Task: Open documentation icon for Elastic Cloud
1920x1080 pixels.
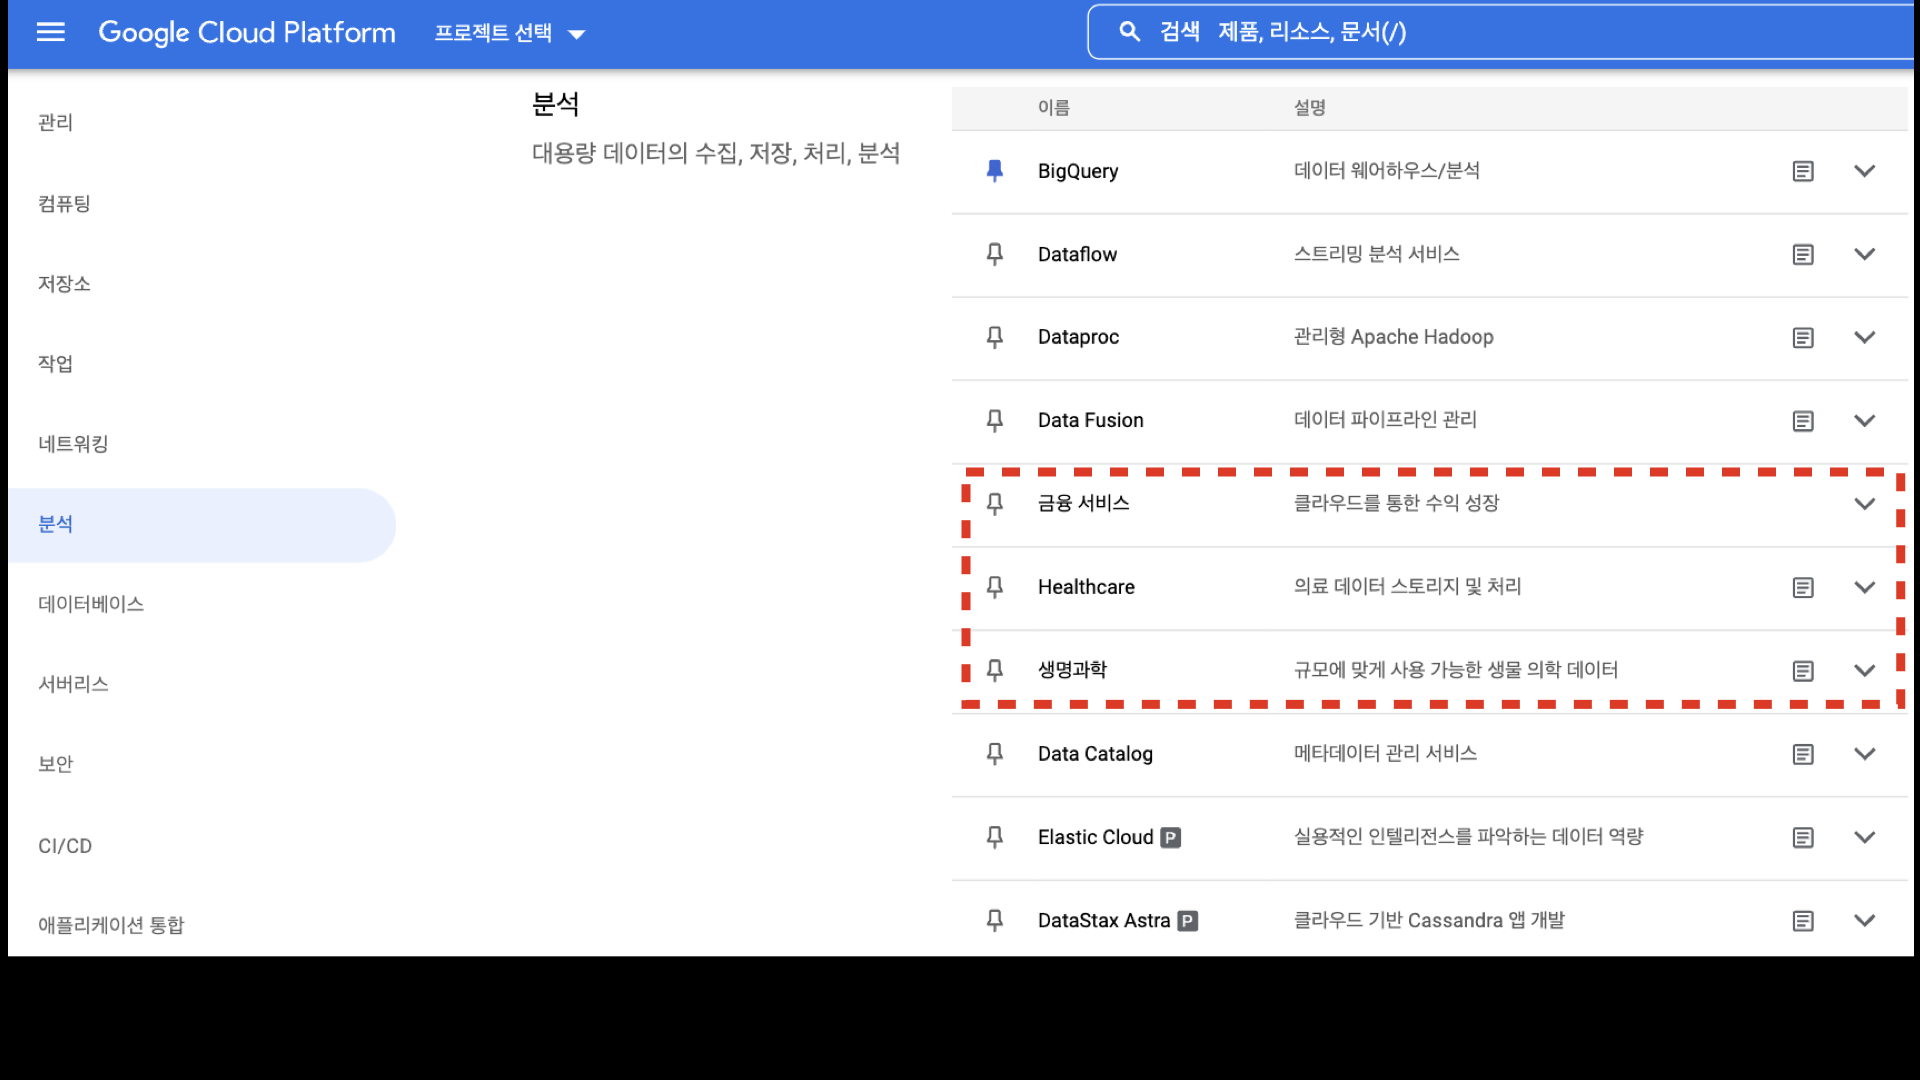Action: coord(1802,838)
